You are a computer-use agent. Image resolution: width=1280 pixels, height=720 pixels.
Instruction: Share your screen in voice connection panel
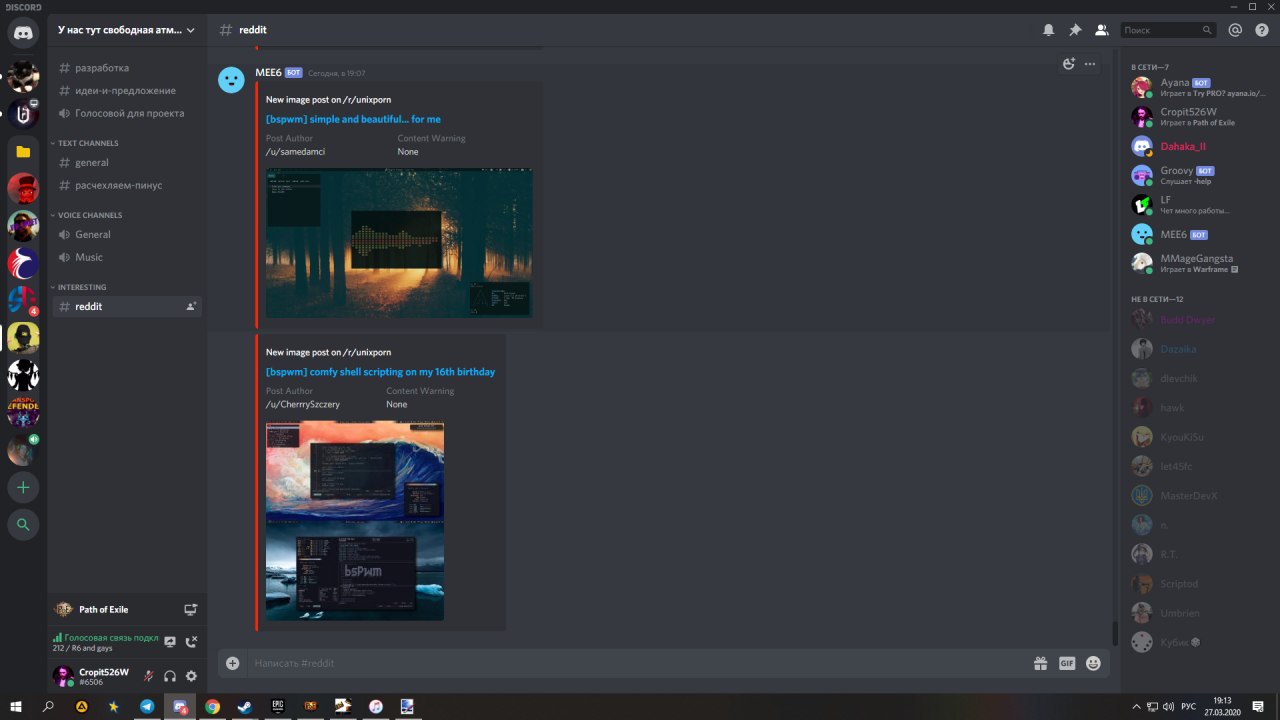tap(170, 642)
